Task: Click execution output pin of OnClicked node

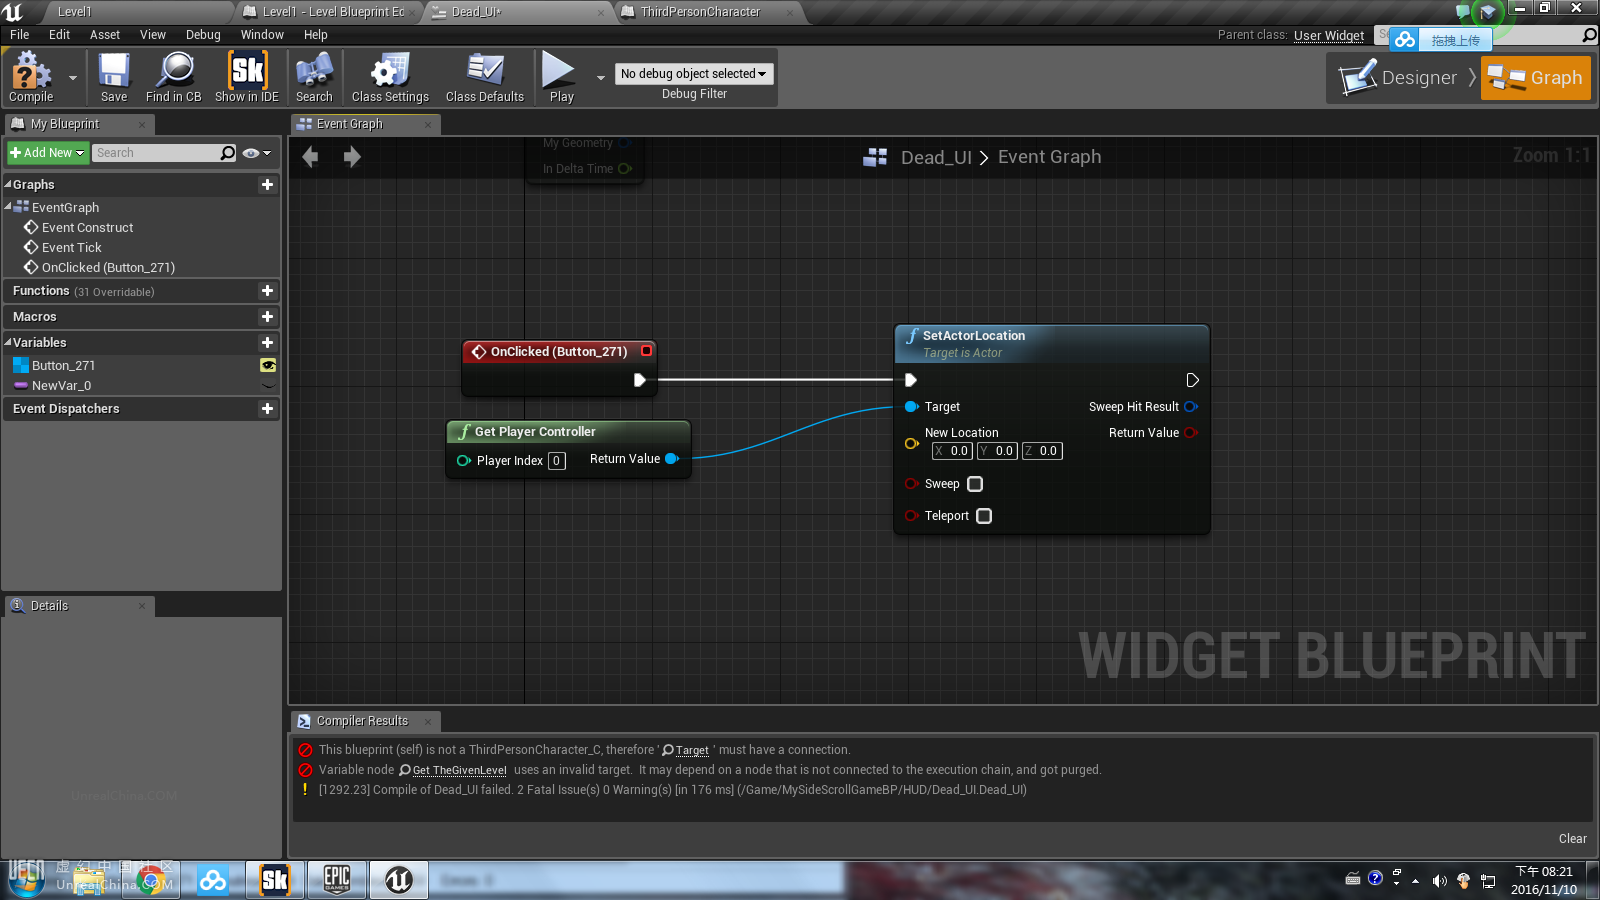Action: [x=640, y=380]
